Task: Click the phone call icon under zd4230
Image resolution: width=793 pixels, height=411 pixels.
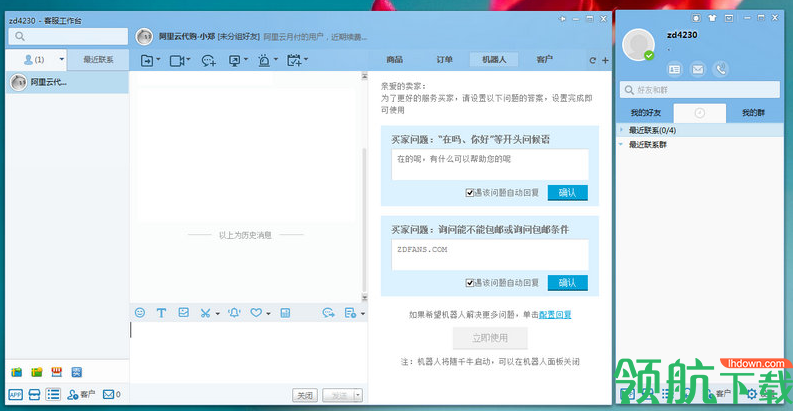Action: click(721, 69)
